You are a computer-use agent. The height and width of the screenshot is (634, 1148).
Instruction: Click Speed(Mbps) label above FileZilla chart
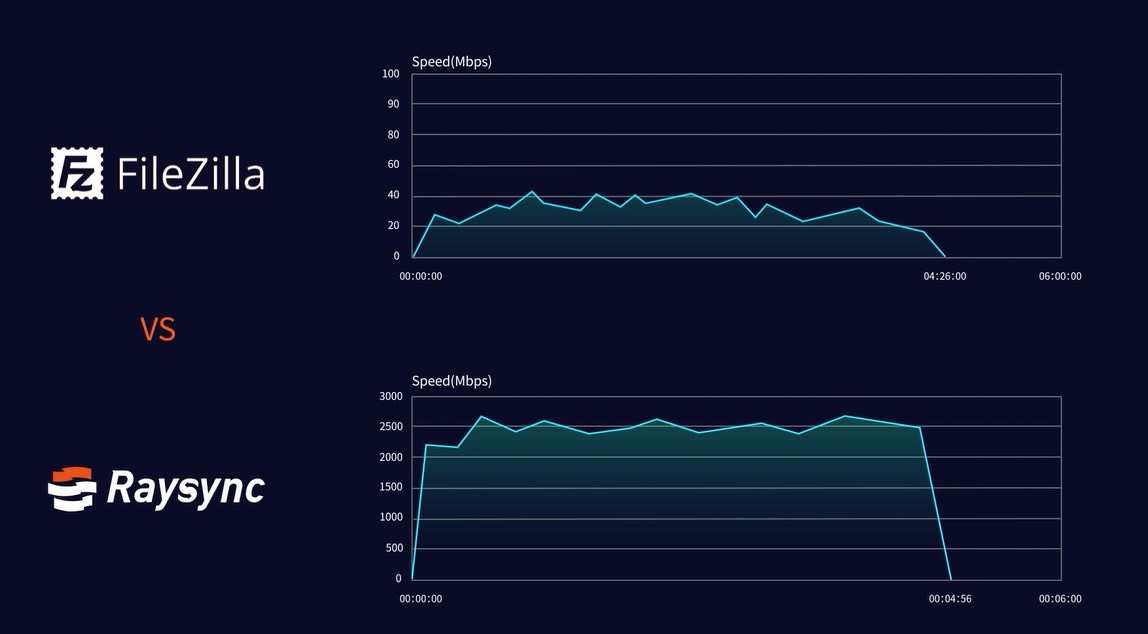[452, 61]
